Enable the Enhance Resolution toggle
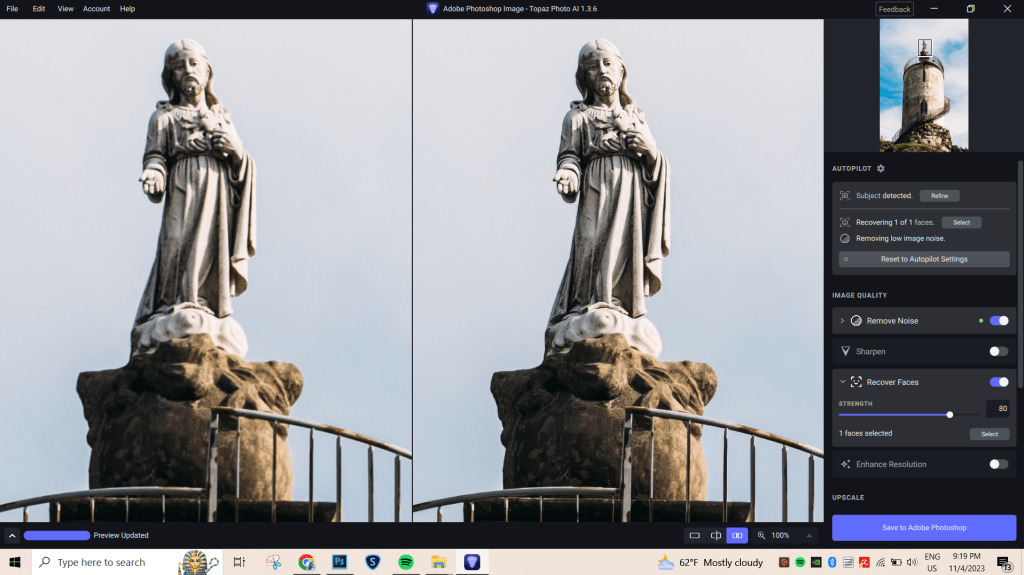This screenshot has width=1024, height=575. [998, 464]
